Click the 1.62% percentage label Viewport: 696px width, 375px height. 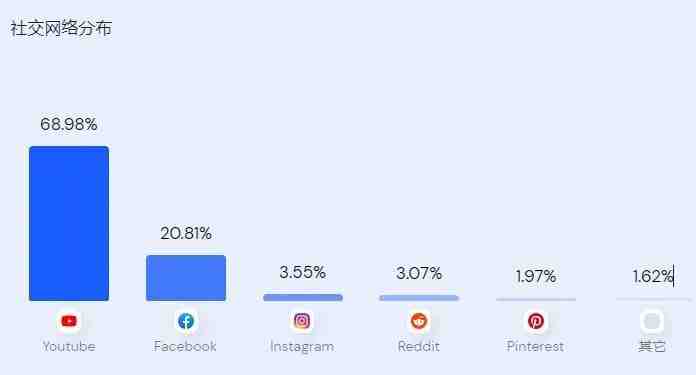coord(652,276)
